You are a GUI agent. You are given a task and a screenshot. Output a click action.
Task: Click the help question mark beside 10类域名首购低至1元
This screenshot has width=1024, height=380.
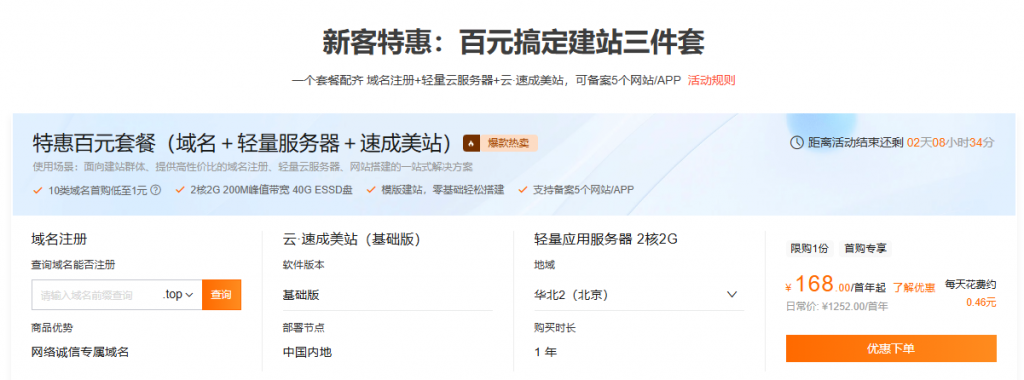pos(155,190)
